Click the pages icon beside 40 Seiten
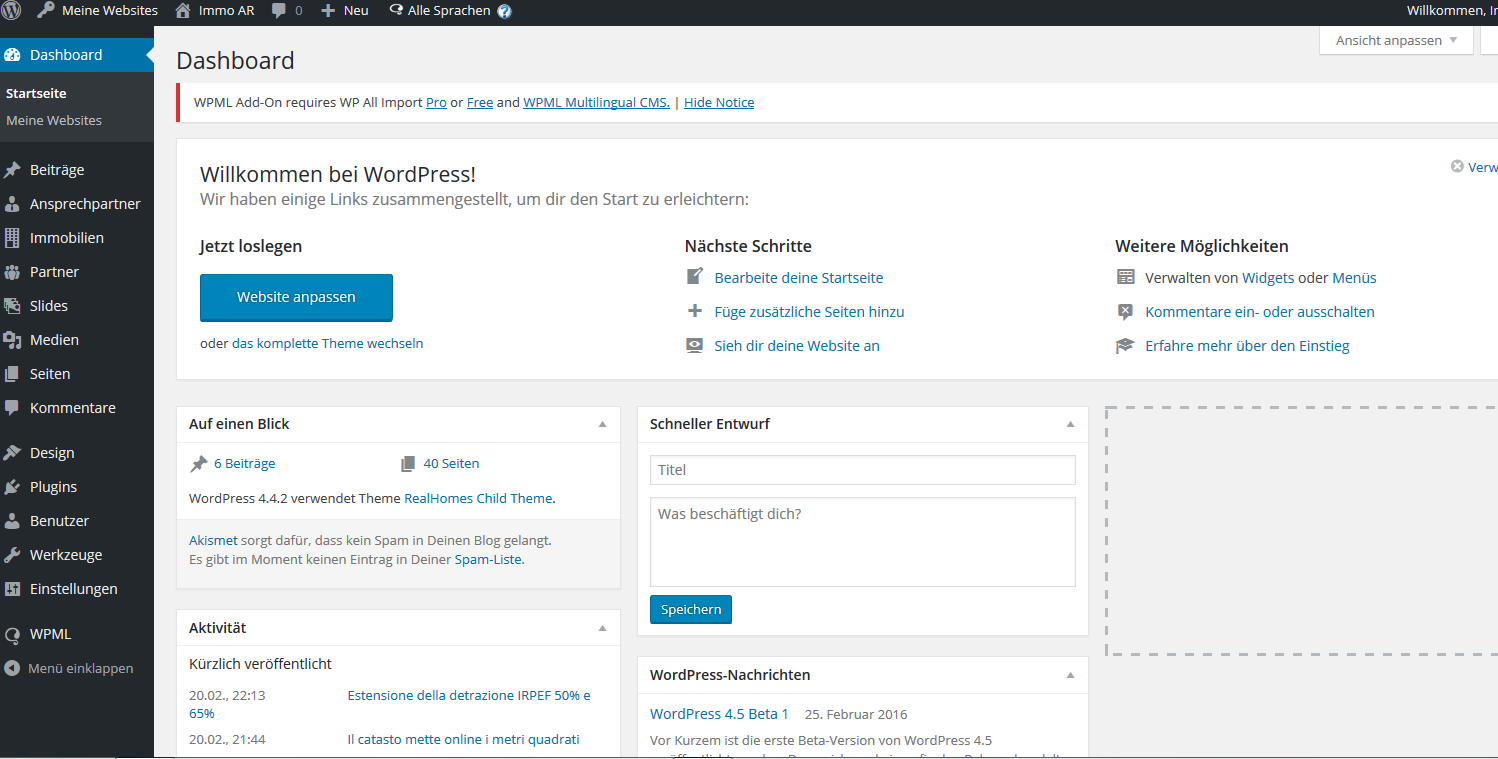 [x=407, y=464]
